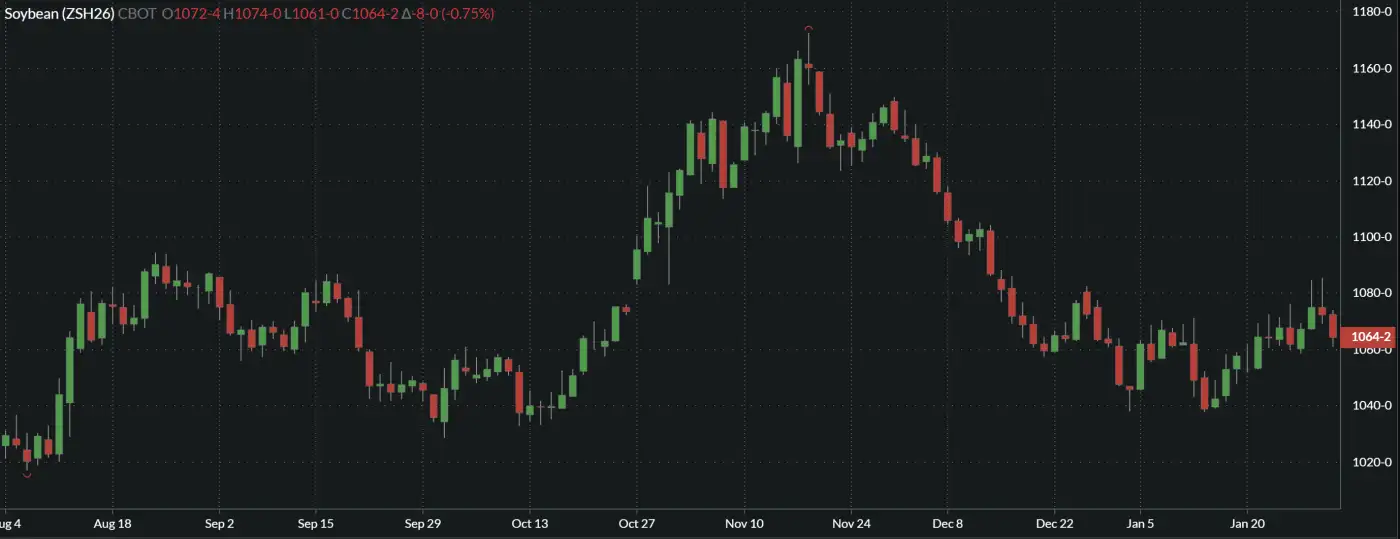Click the low value L1061-0
This screenshot has height=539, width=1400.
311,14
